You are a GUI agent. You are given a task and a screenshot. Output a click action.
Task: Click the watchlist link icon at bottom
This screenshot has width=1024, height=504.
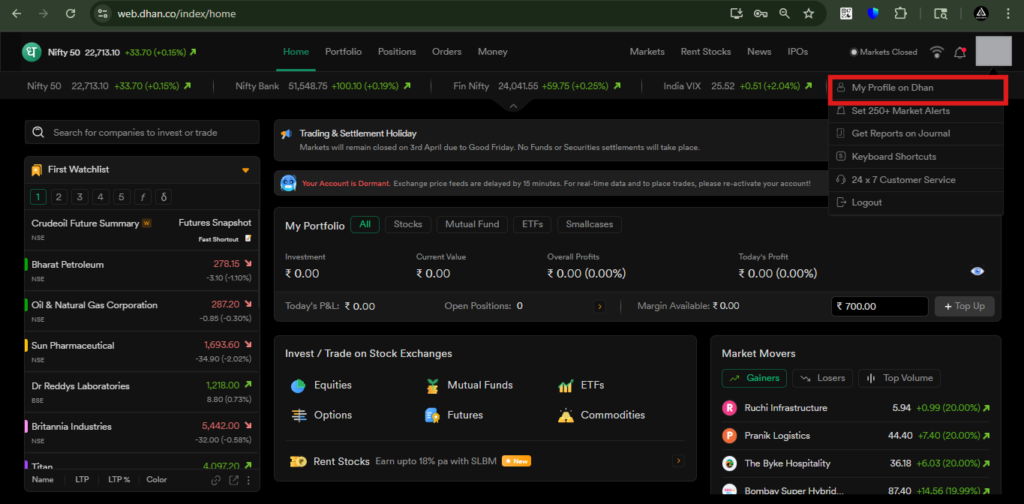215,480
